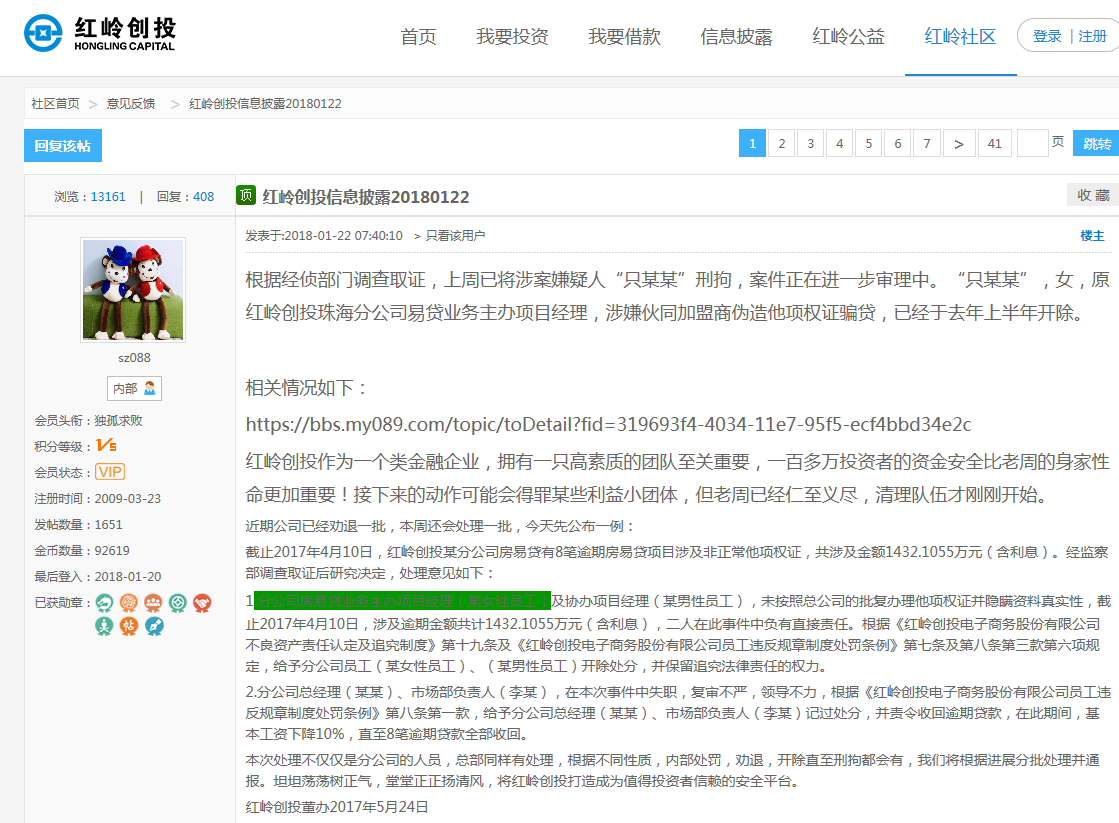This screenshot has height=823, width=1119.
Task: Go to next page with > arrow
Action: pyautogui.click(x=959, y=144)
